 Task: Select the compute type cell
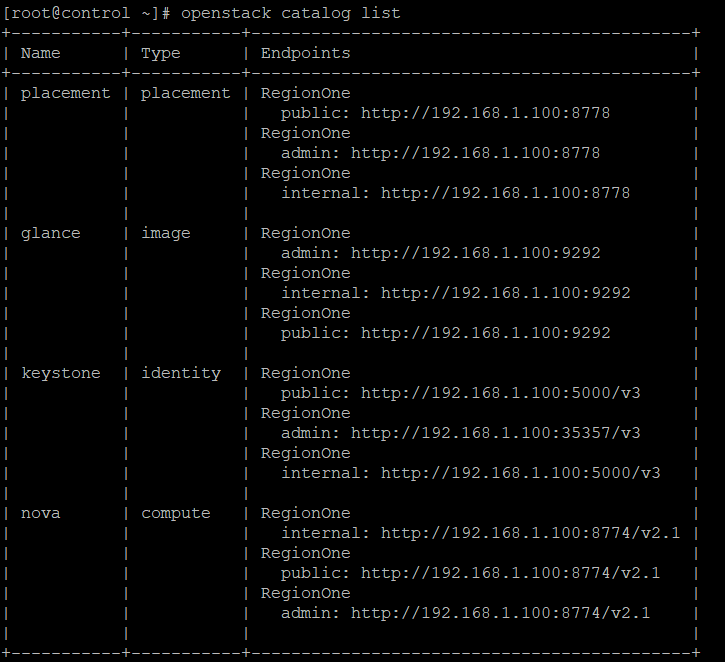(176, 514)
